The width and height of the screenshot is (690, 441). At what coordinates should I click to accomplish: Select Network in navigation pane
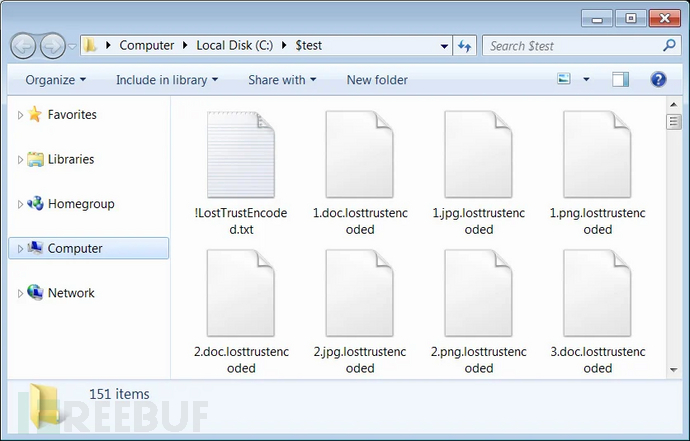(x=71, y=293)
